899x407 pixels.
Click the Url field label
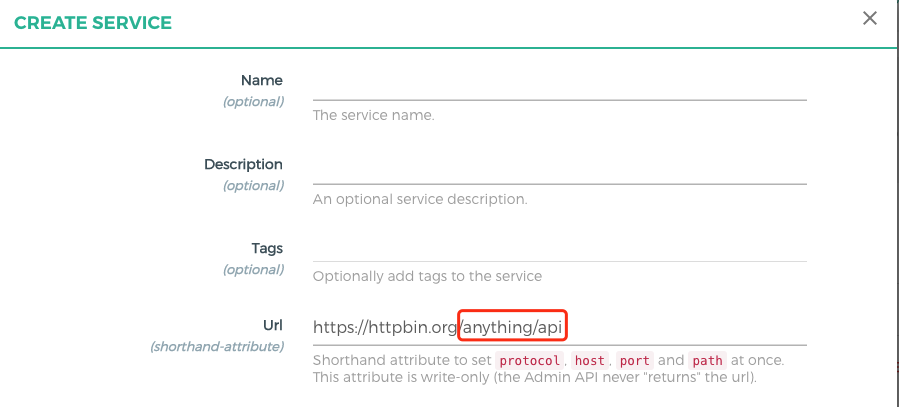(x=273, y=325)
